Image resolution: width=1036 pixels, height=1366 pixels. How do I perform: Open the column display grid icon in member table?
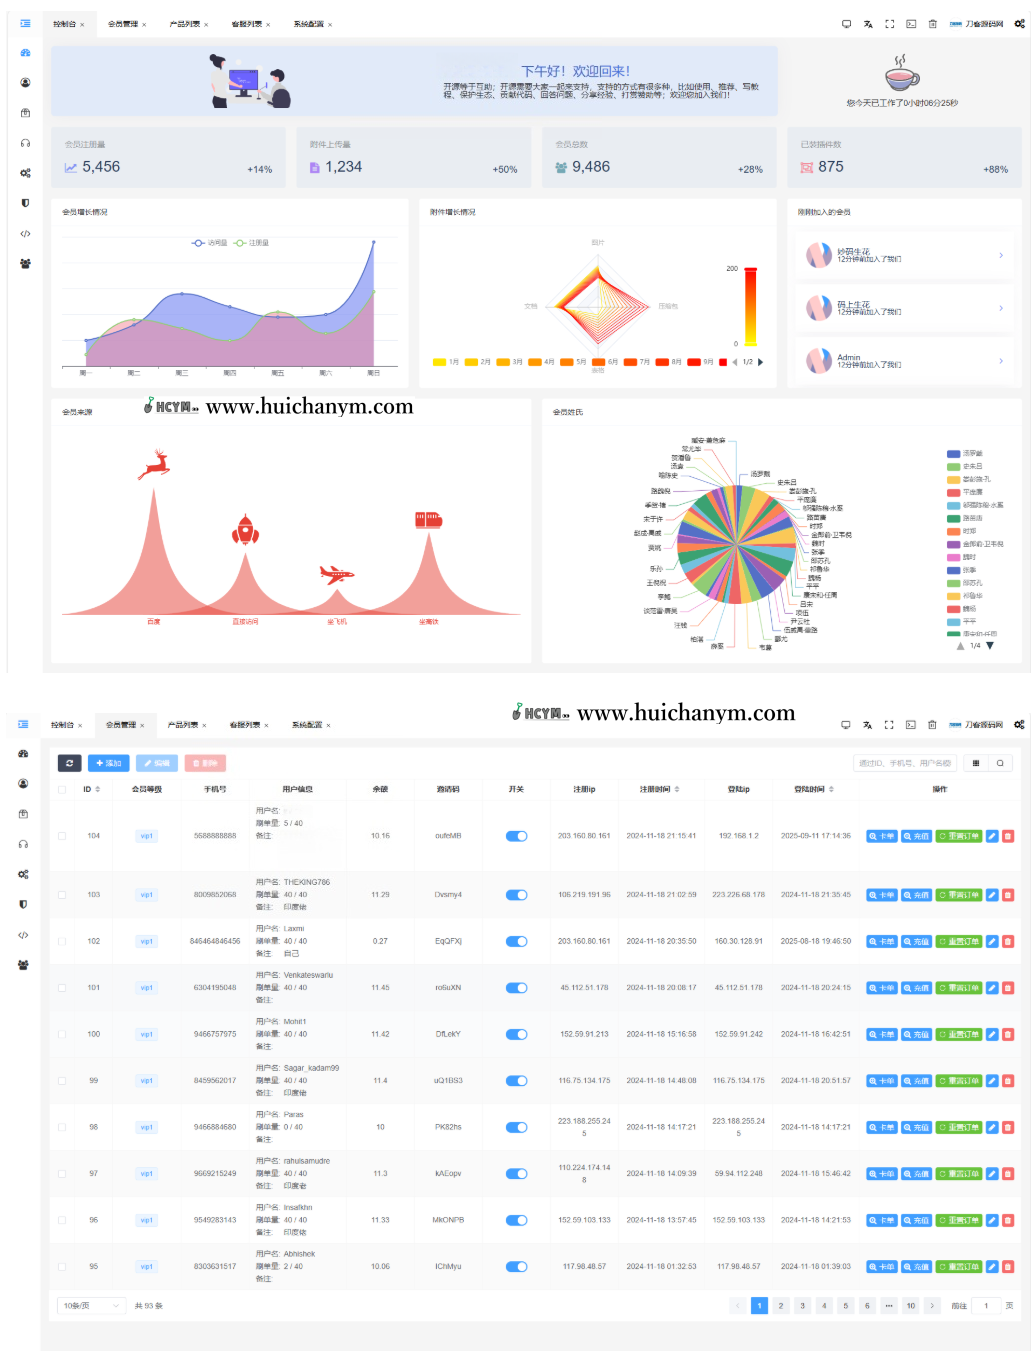(x=976, y=763)
